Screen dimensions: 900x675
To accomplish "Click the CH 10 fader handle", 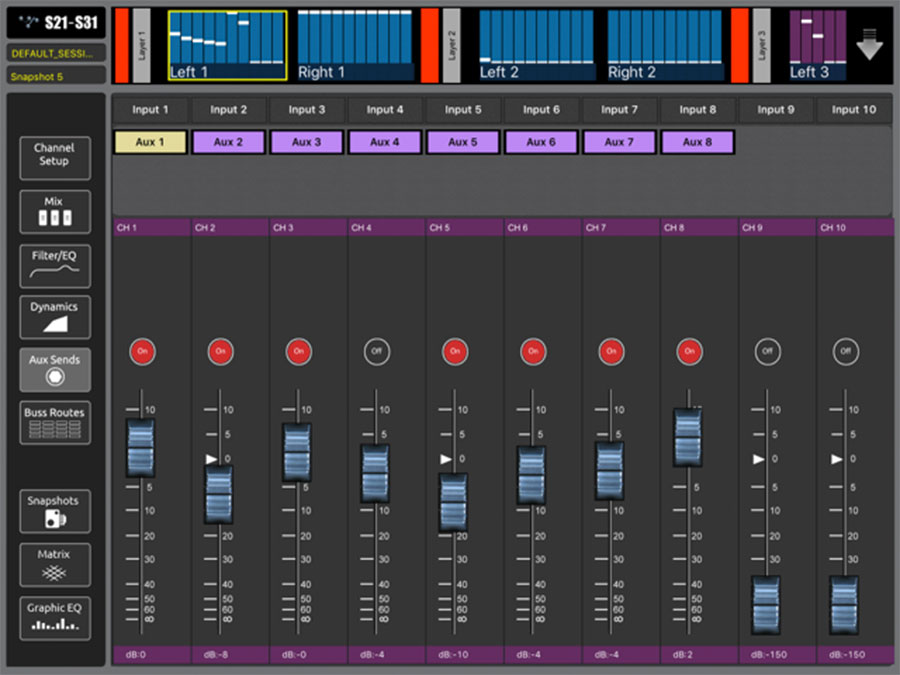I will point(844,605).
